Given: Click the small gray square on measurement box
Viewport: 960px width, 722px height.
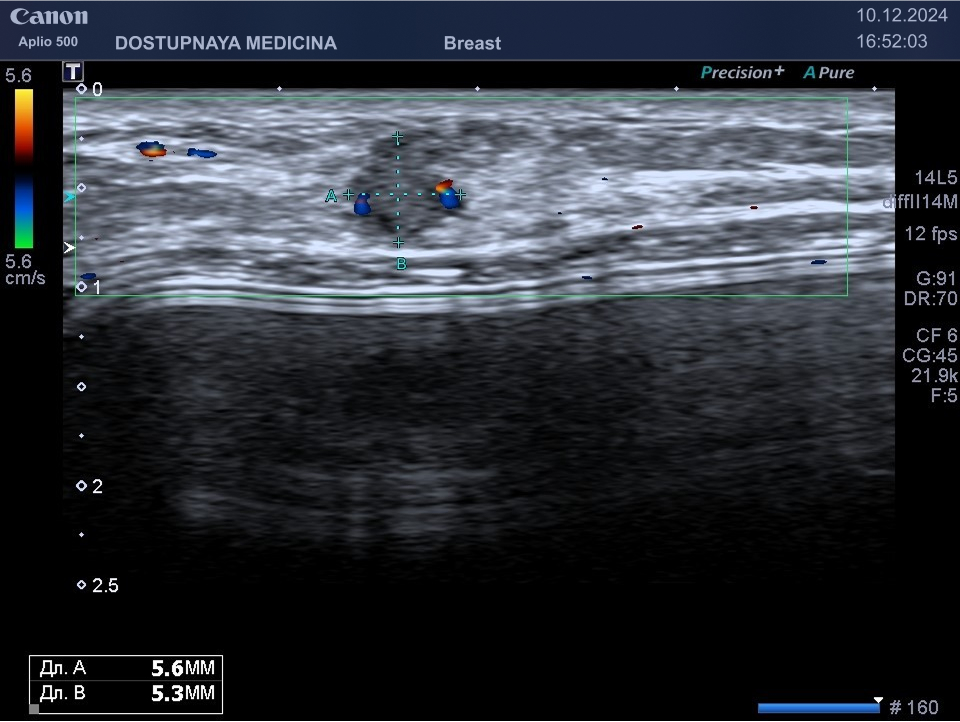Looking at the screenshot, I should click(x=34, y=709).
